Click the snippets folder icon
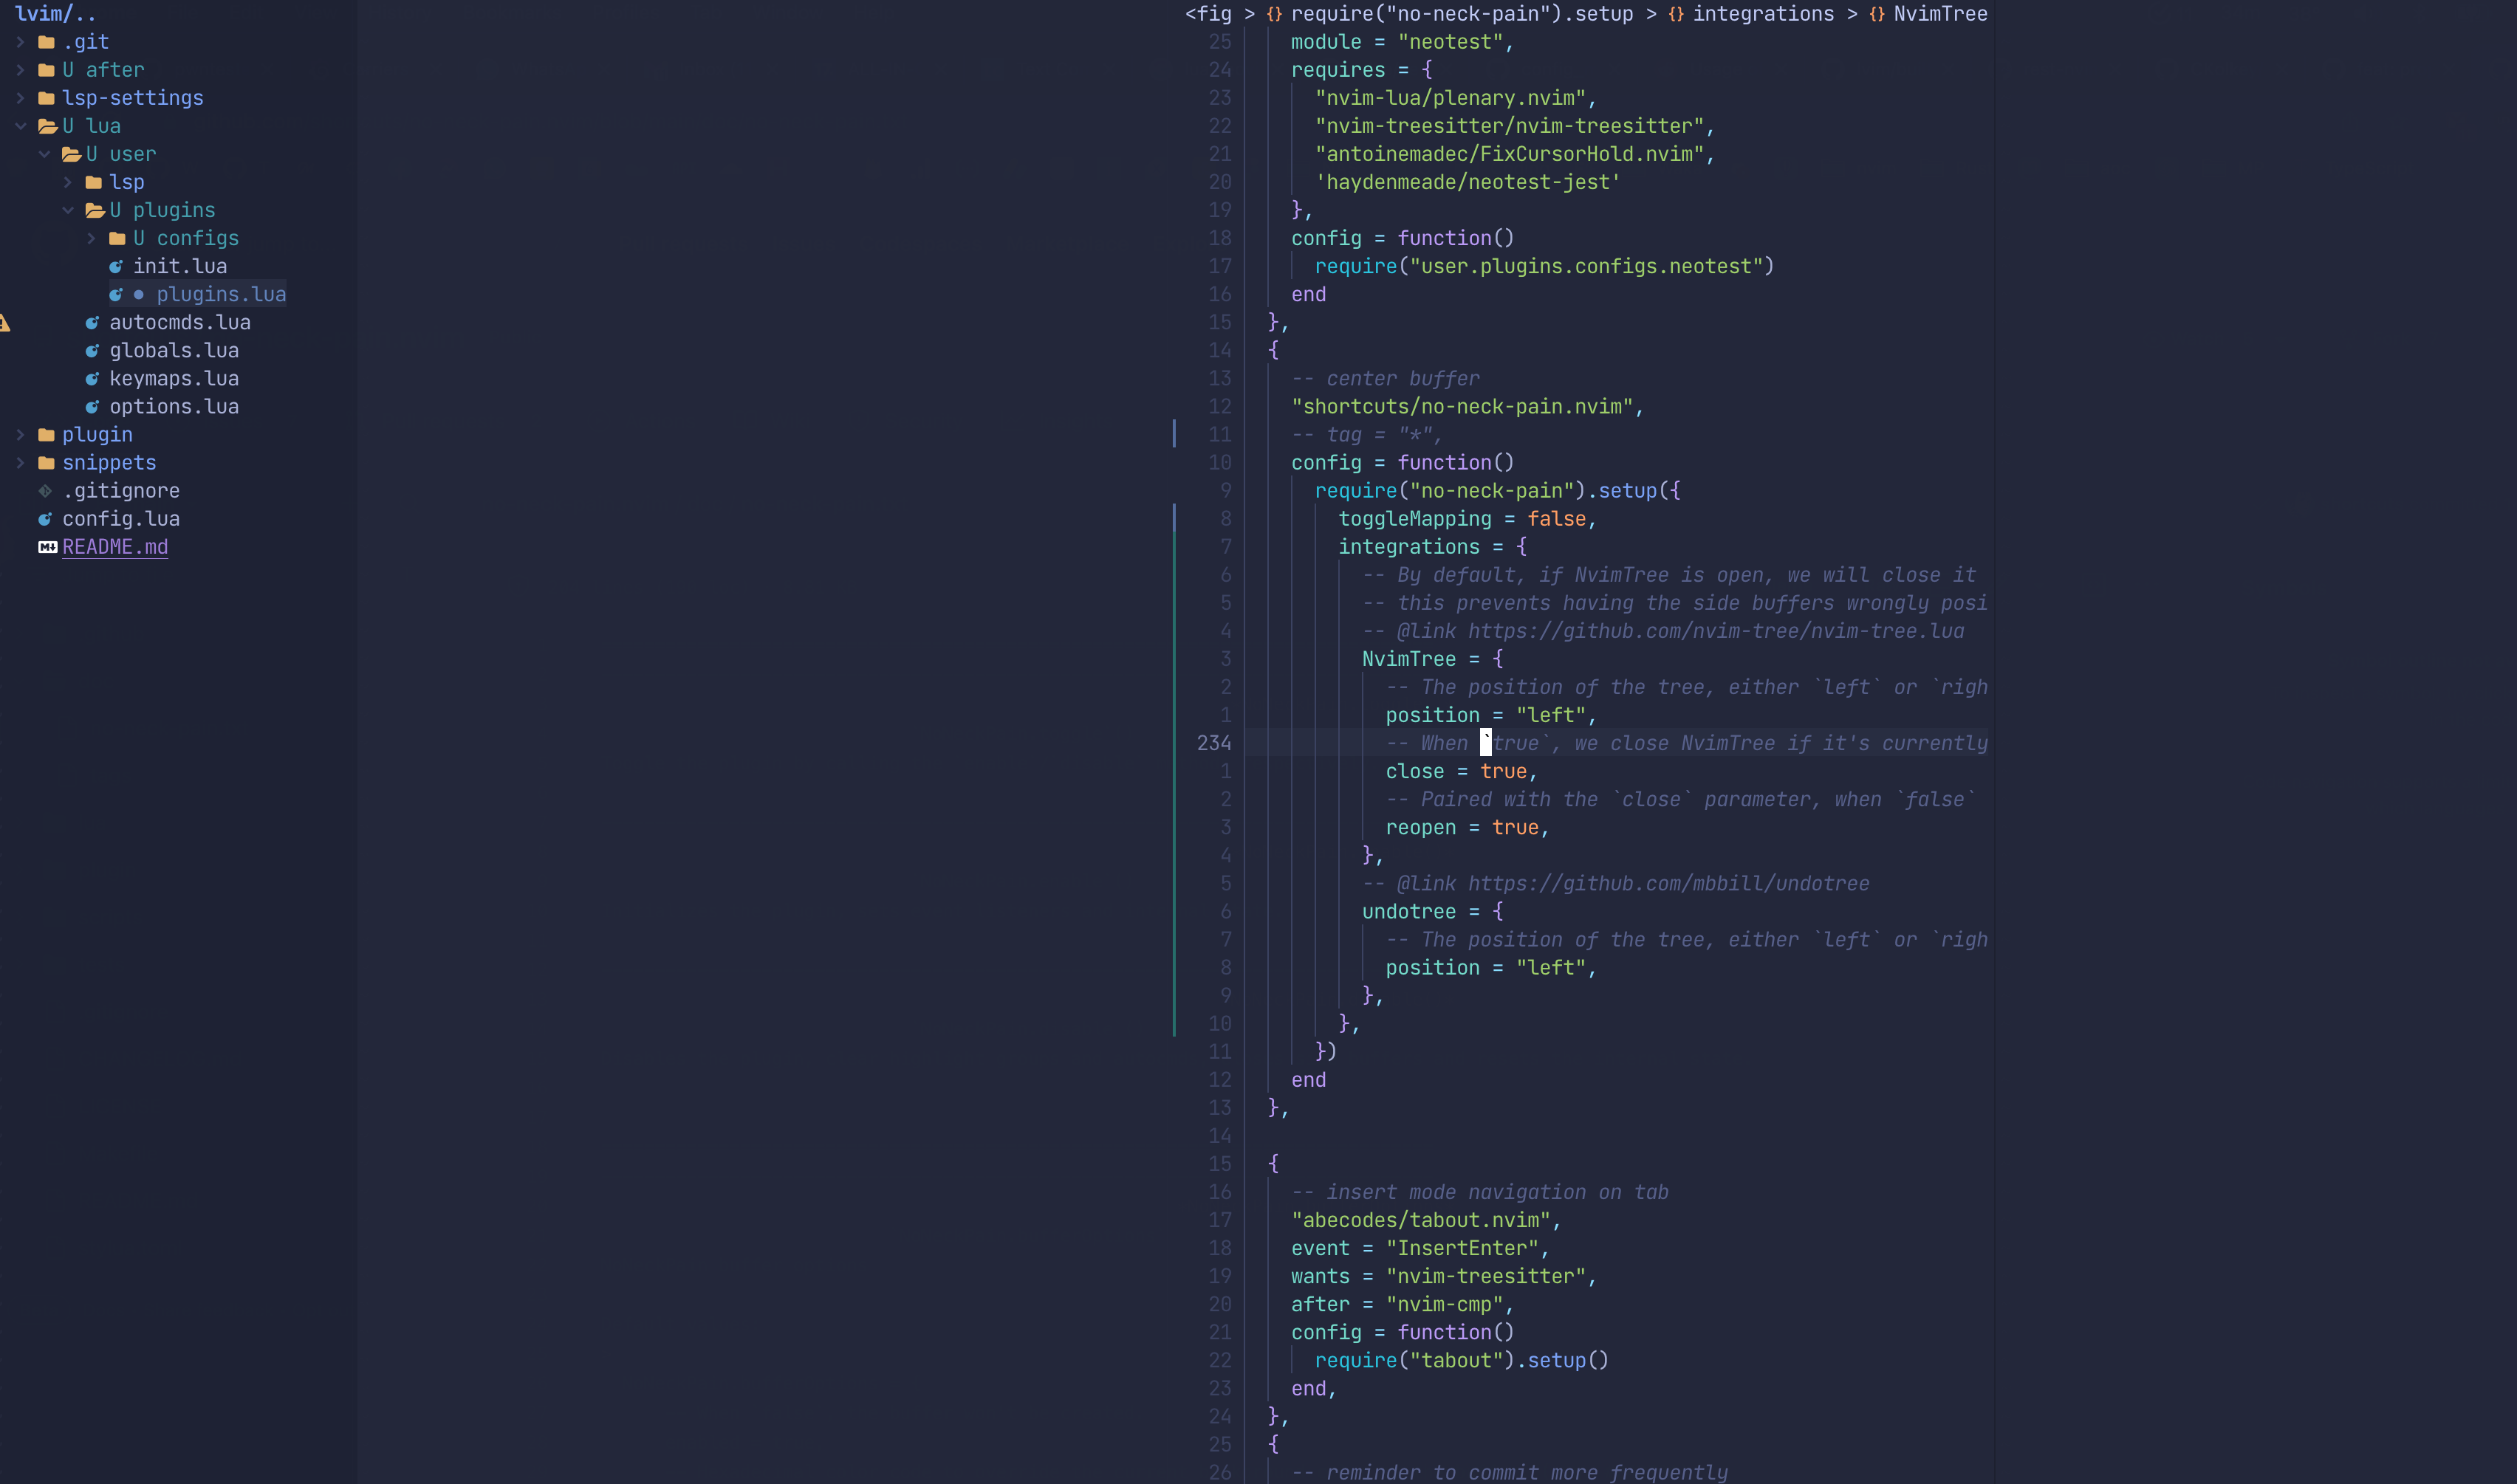The height and width of the screenshot is (1484, 2517). [46, 463]
